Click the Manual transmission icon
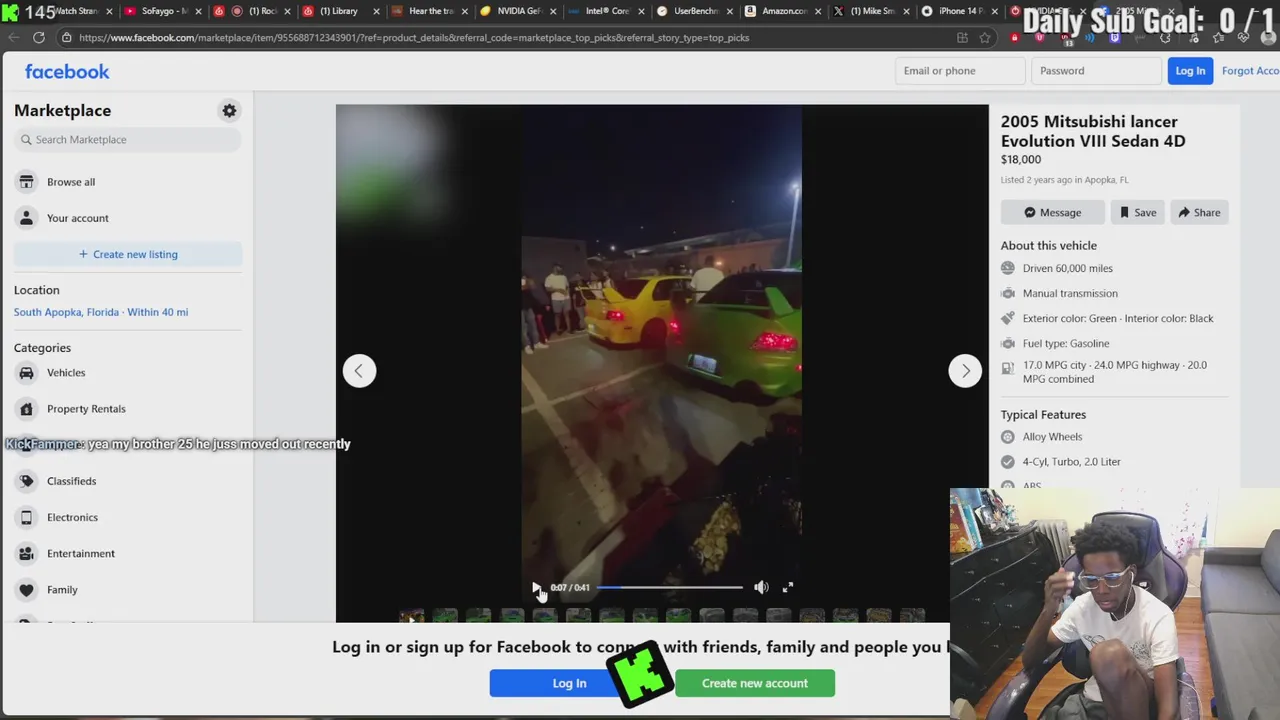 (1008, 294)
